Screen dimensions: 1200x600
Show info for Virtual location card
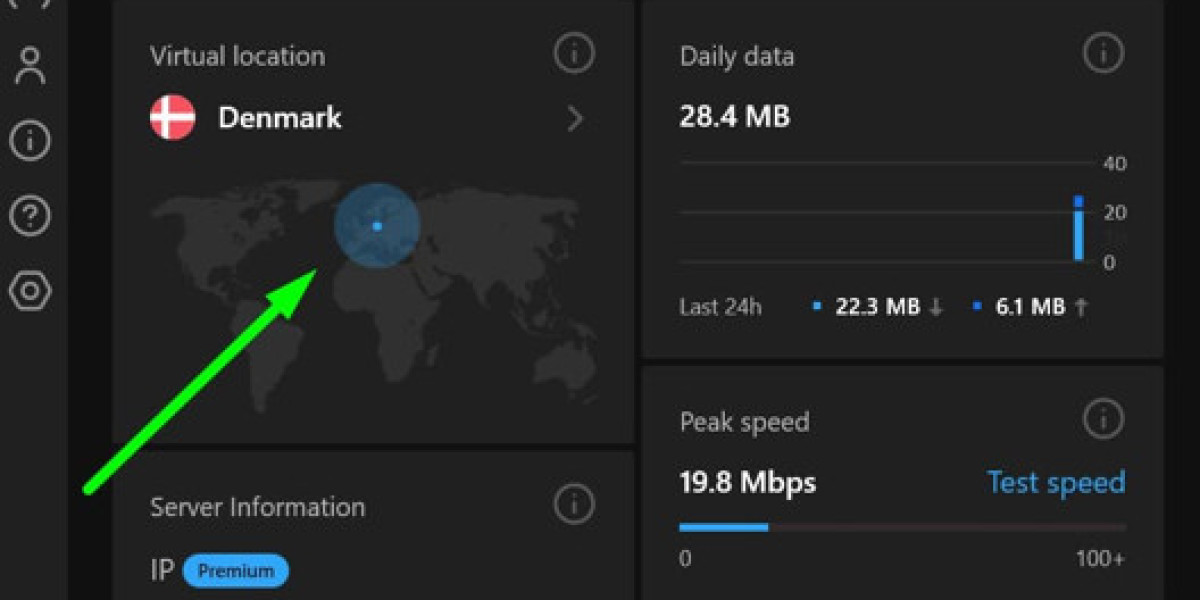574,56
